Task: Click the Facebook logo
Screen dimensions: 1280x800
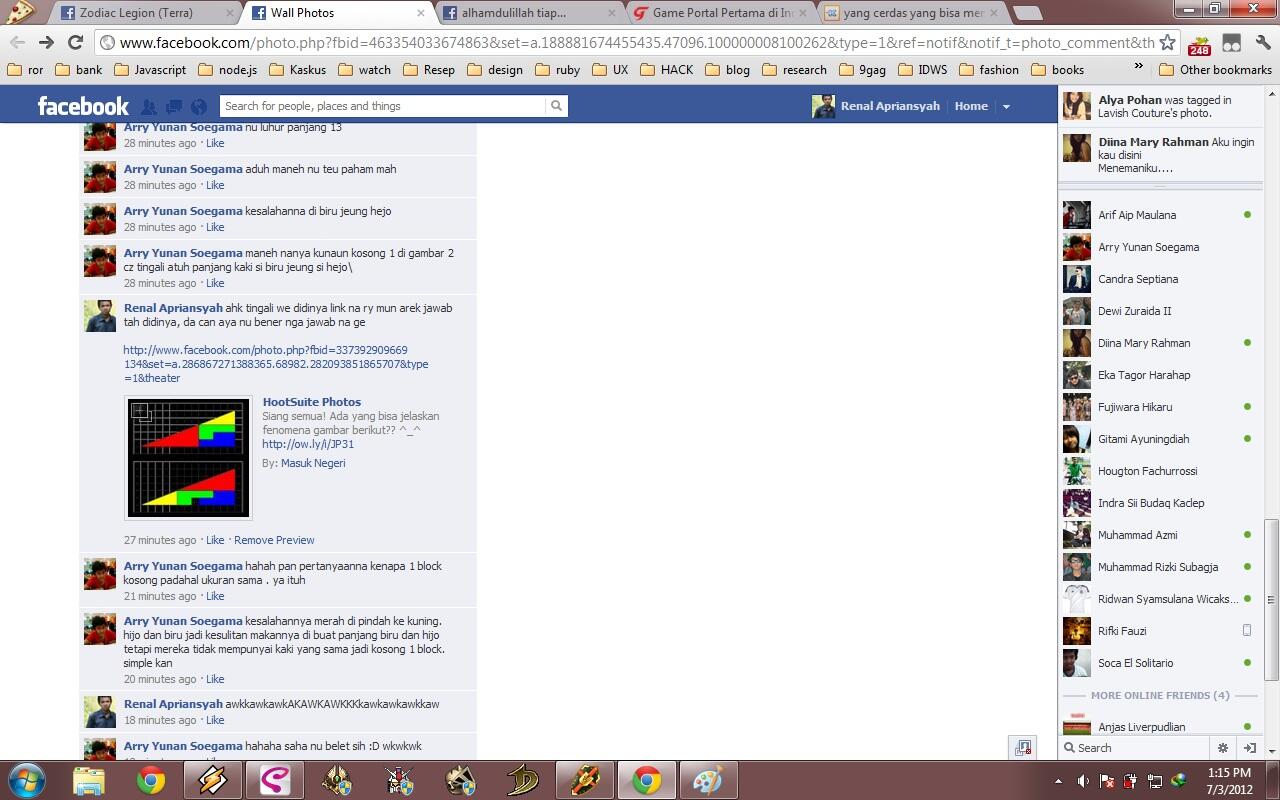Action: point(83,106)
